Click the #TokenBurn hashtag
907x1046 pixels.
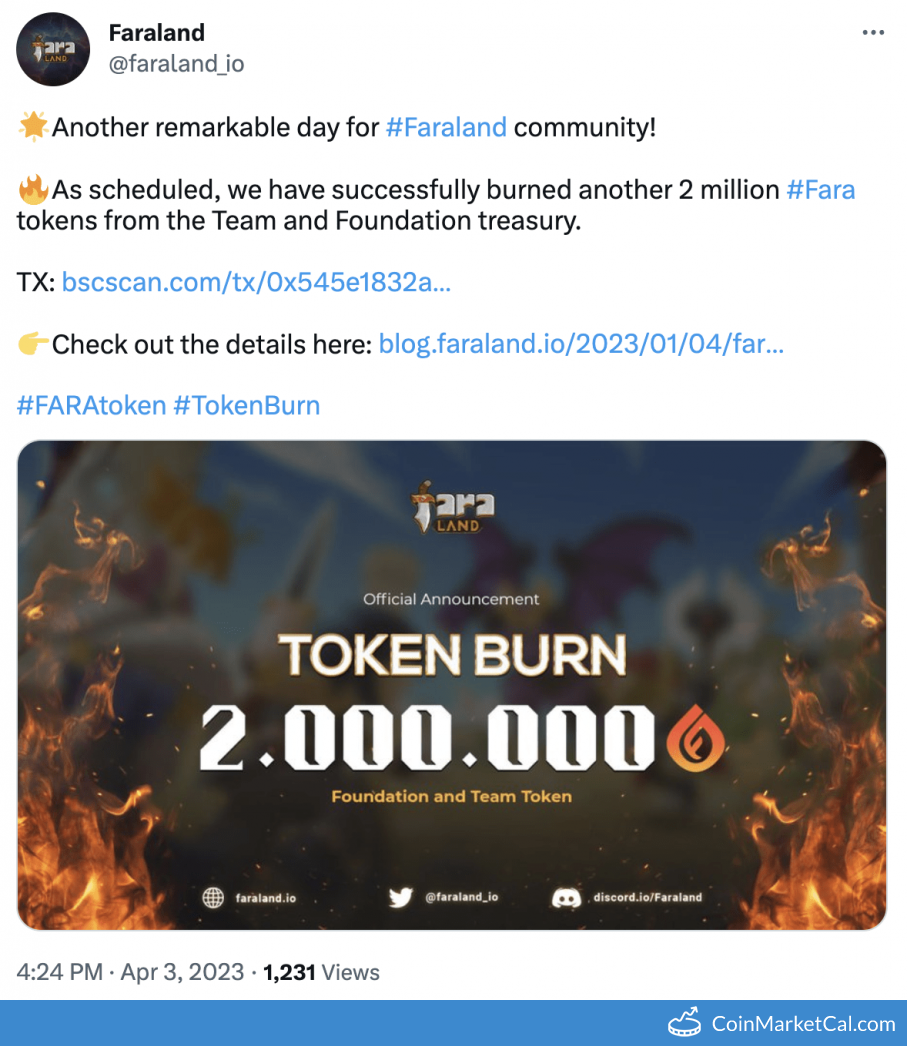[246, 406]
